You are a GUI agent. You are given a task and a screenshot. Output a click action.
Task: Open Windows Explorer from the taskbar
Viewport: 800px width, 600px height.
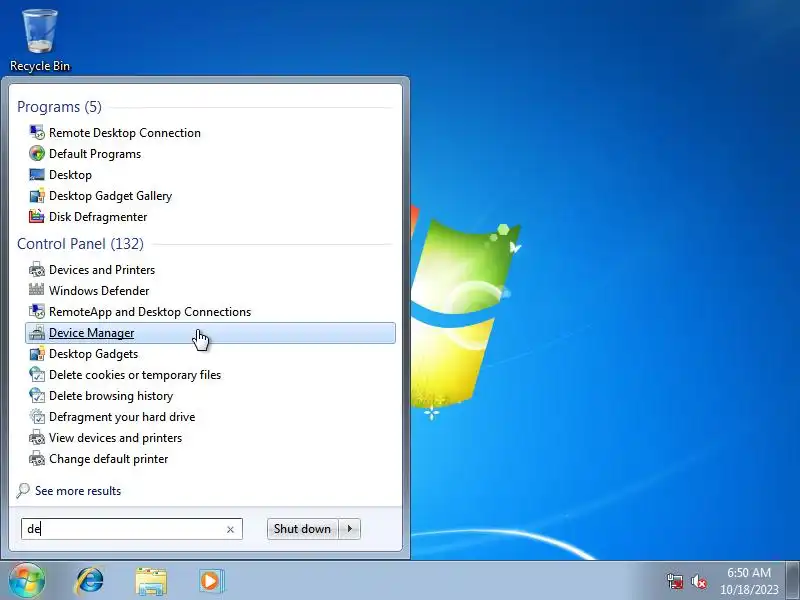click(x=151, y=581)
